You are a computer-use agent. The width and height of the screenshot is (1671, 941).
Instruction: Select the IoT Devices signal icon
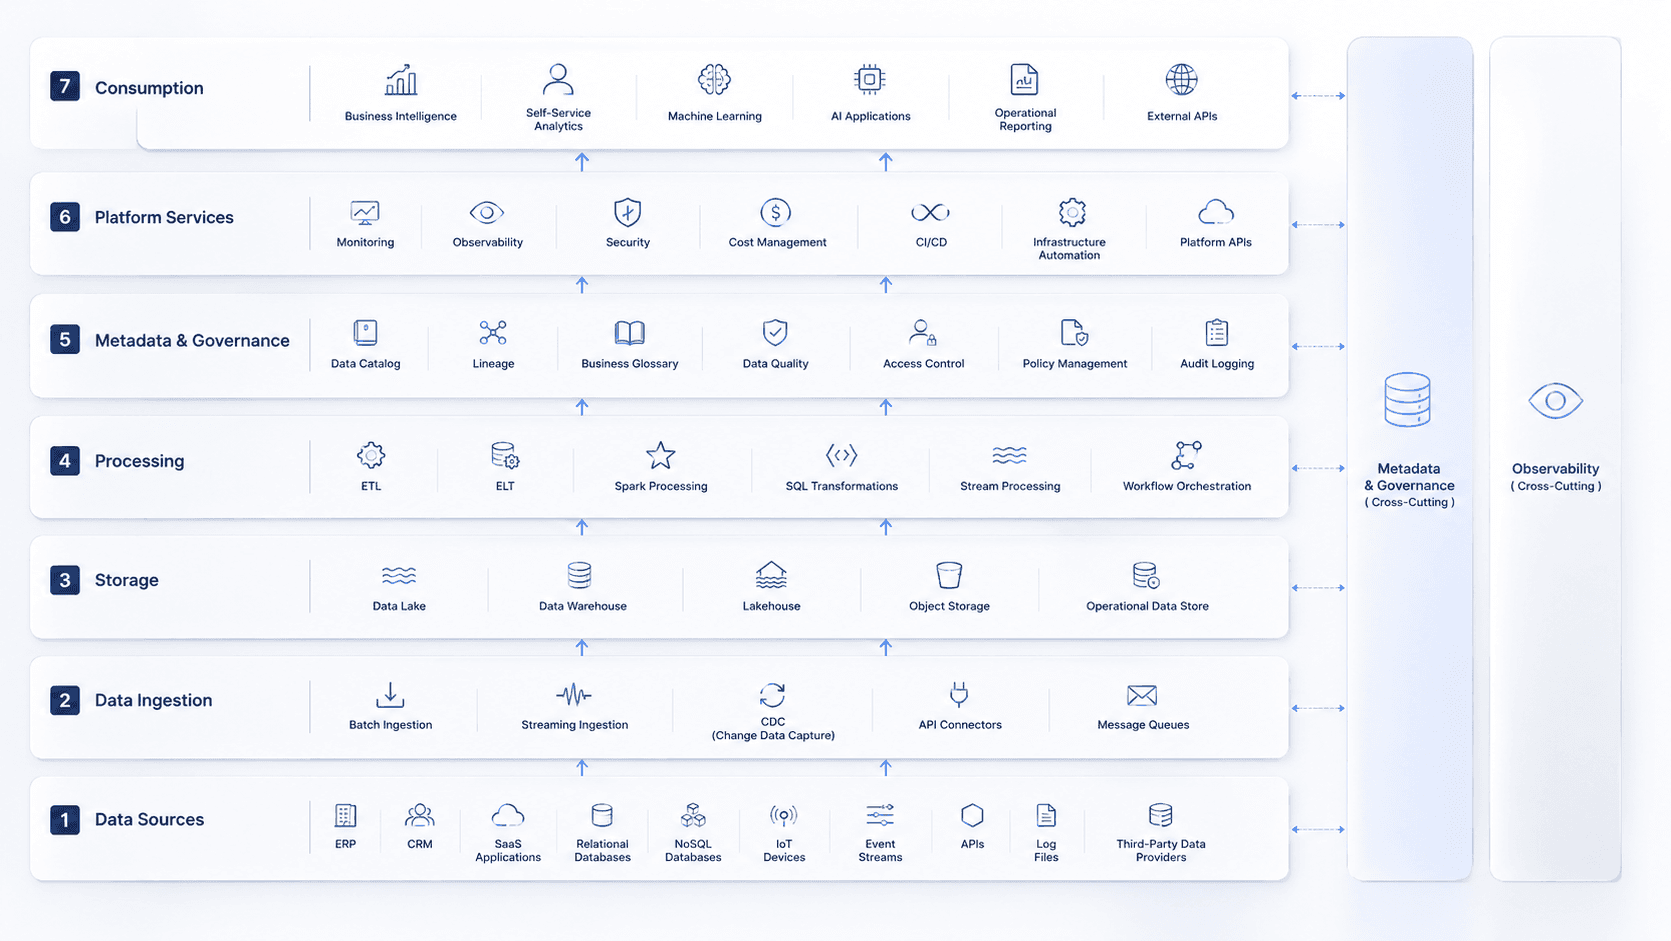[783, 816]
